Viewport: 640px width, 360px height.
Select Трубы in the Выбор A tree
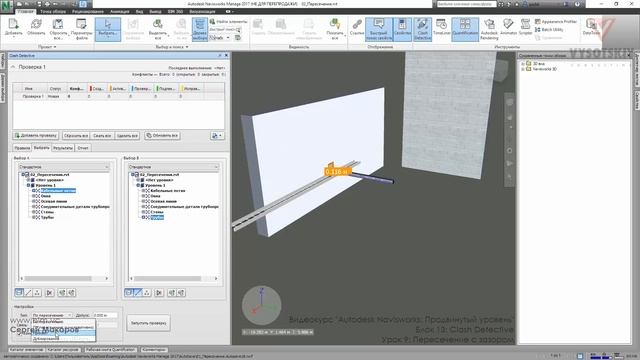point(47,218)
